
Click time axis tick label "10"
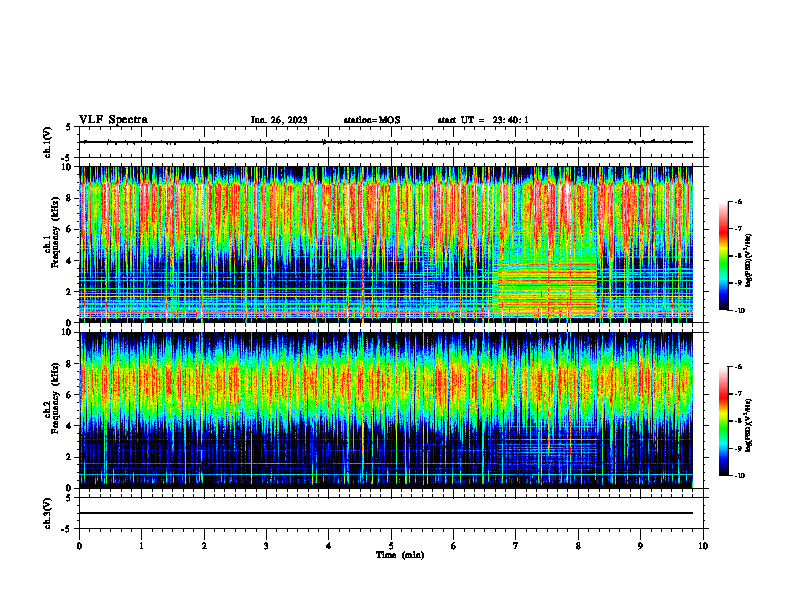703,546
